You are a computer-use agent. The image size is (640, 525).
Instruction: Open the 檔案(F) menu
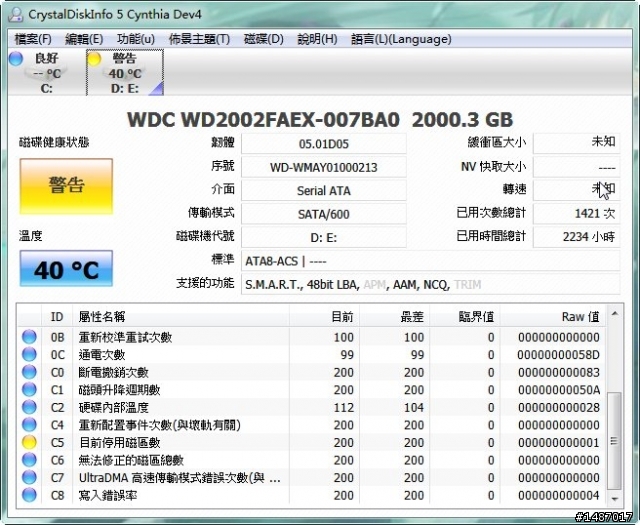(x=33, y=39)
